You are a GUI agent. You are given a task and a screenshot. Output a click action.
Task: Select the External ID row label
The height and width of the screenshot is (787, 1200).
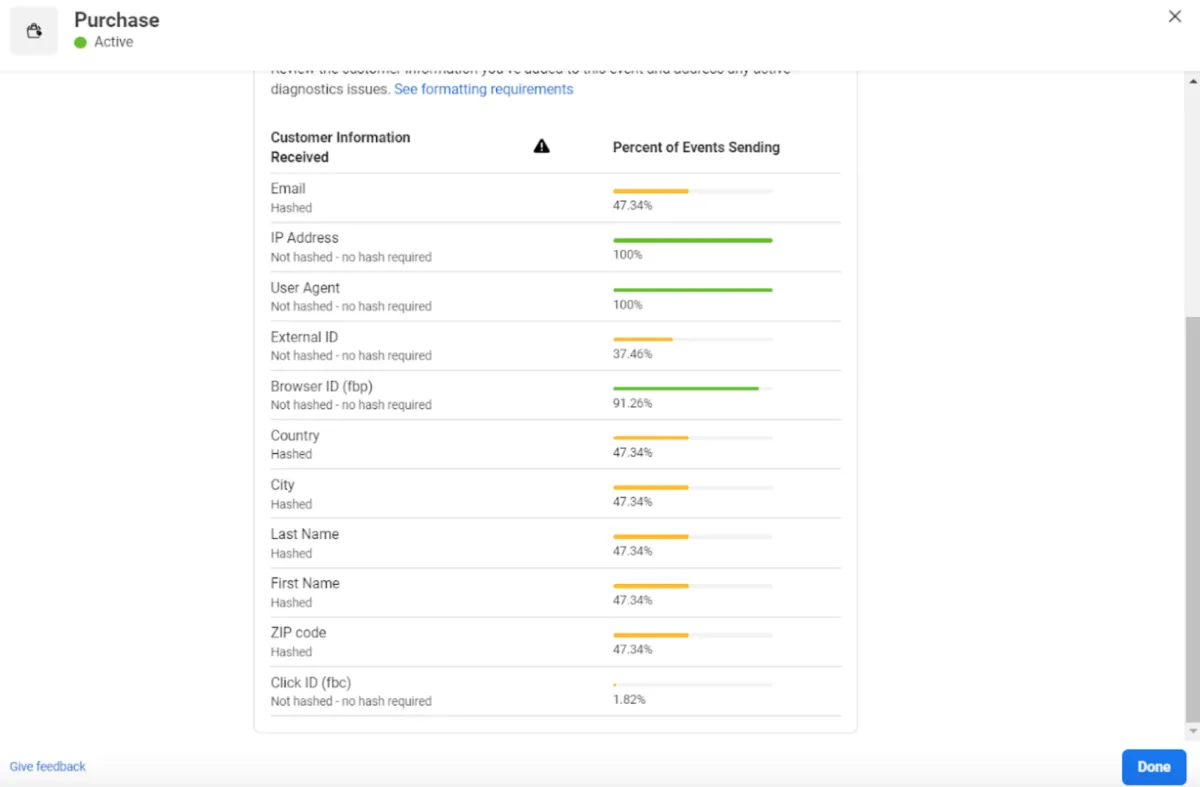pyautogui.click(x=304, y=337)
